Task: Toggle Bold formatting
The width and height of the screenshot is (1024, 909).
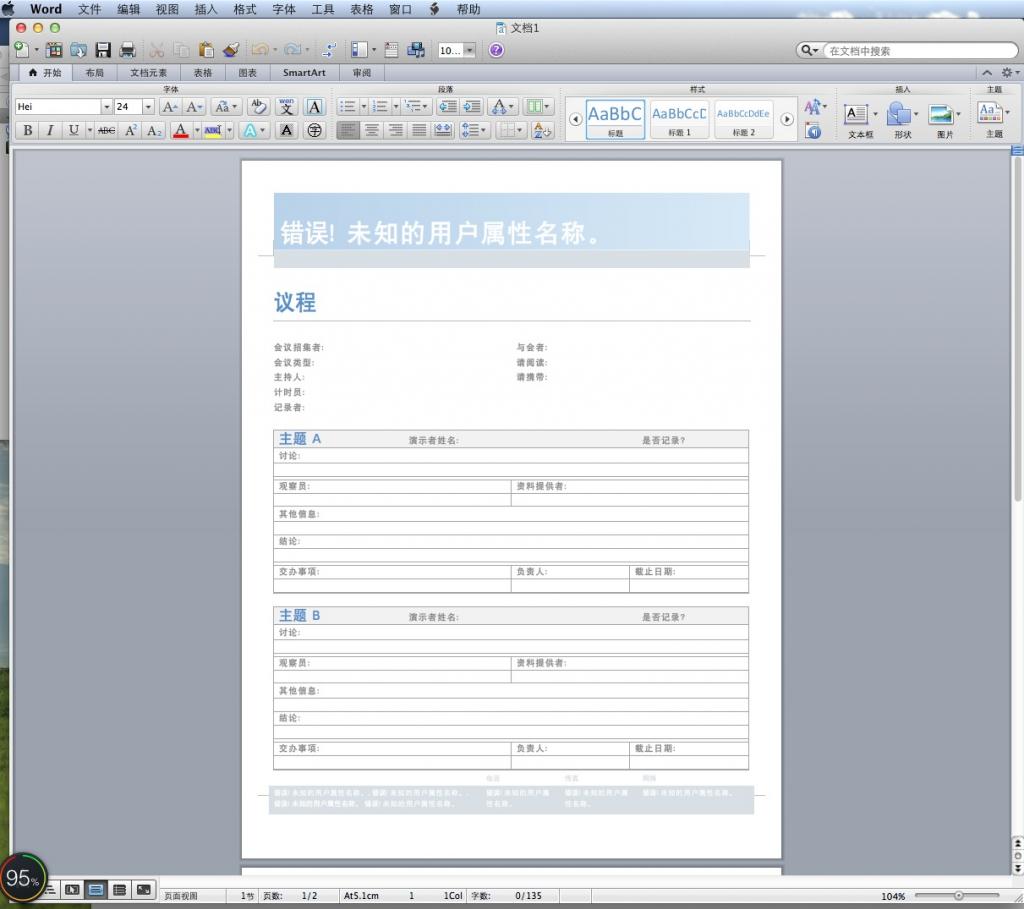Action: [x=27, y=131]
